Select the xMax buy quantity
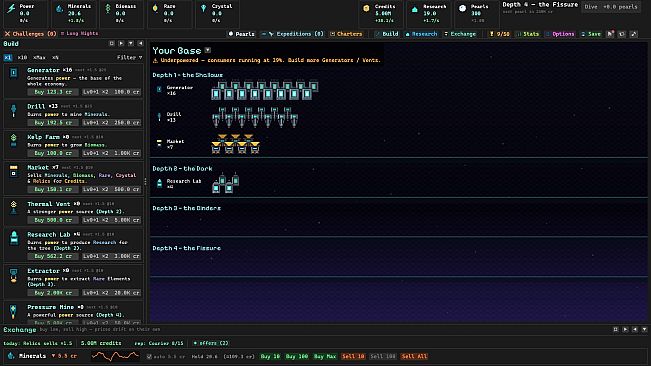Image resolution: width=651 pixels, height=366 pixels. tap(39, 58)
